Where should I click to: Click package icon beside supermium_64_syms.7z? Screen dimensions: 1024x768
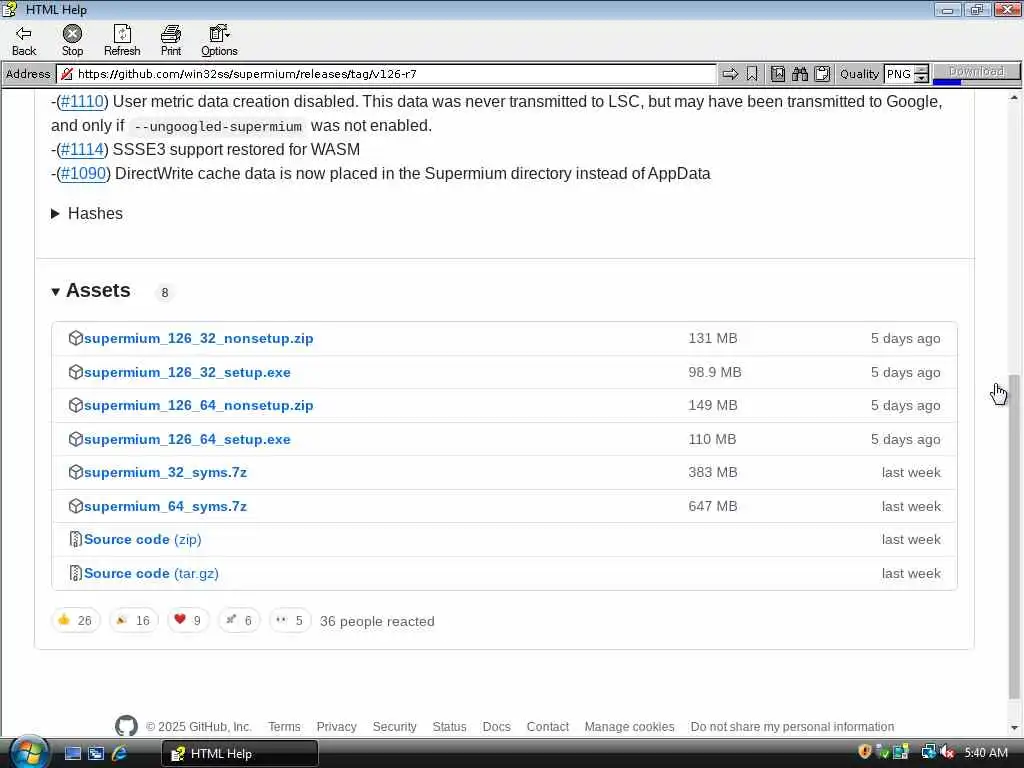pyautogui.click(x=76, y=505)
